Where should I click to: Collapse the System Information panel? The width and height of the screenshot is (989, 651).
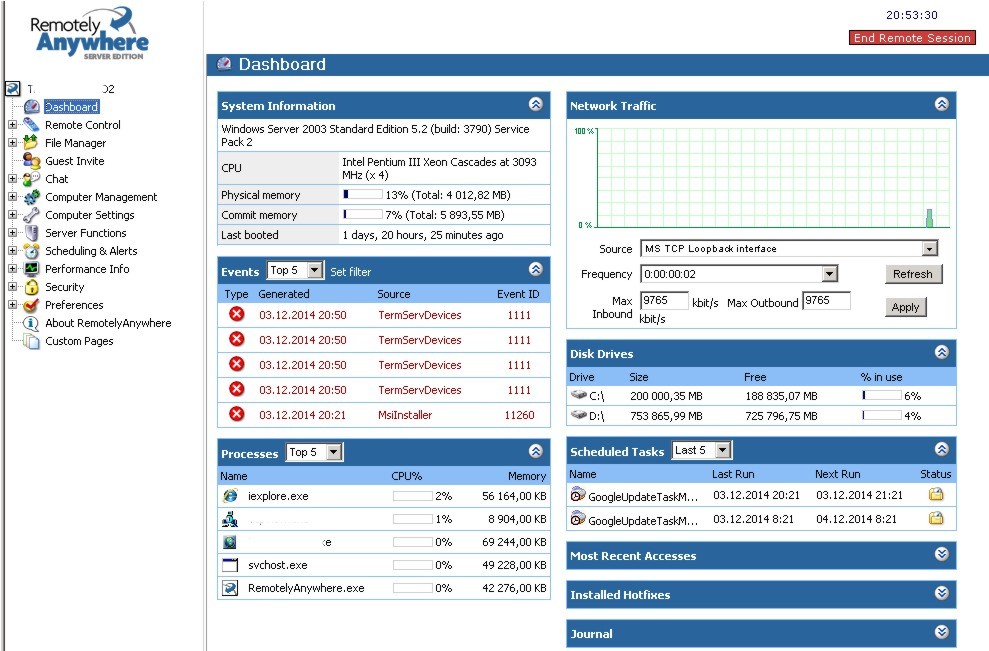click(535, 104)
